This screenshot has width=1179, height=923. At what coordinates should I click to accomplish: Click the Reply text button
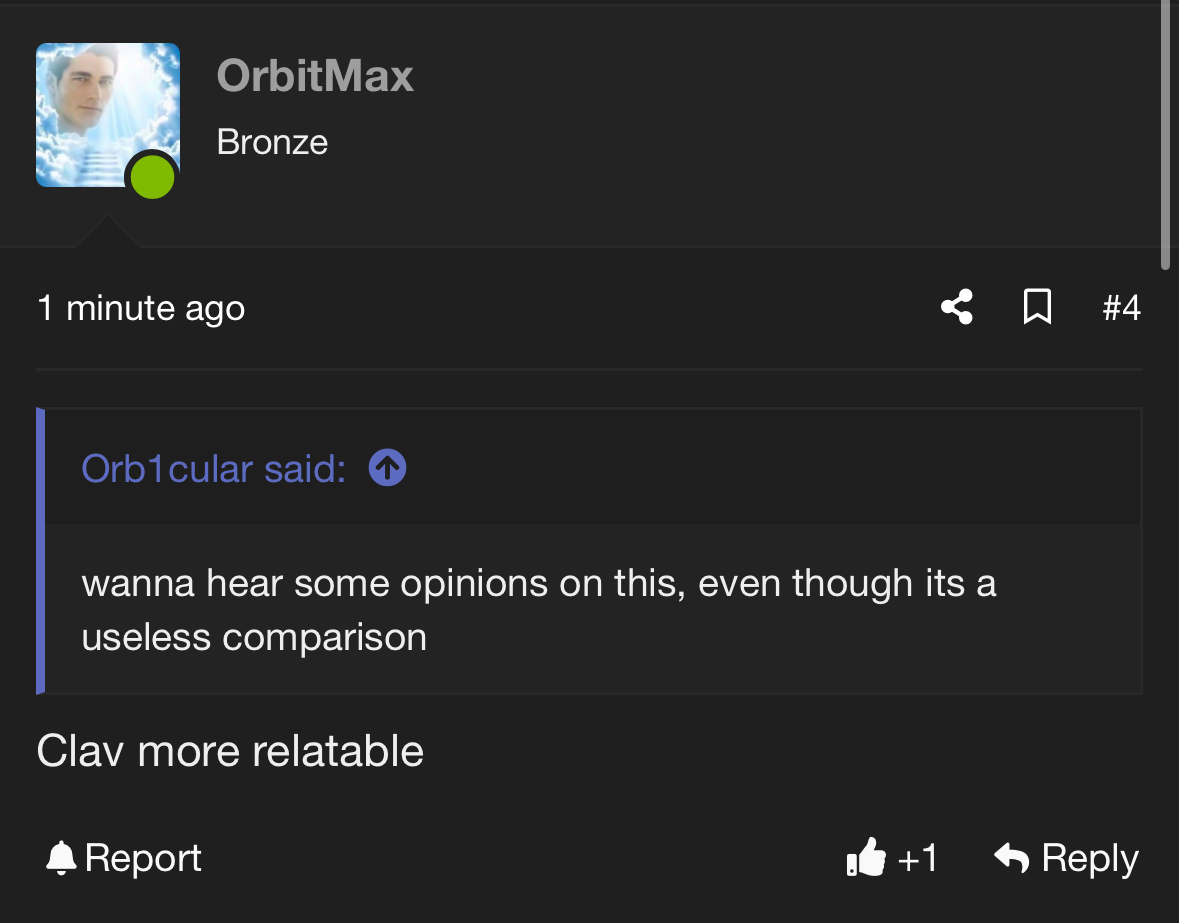coord(1090,858)
